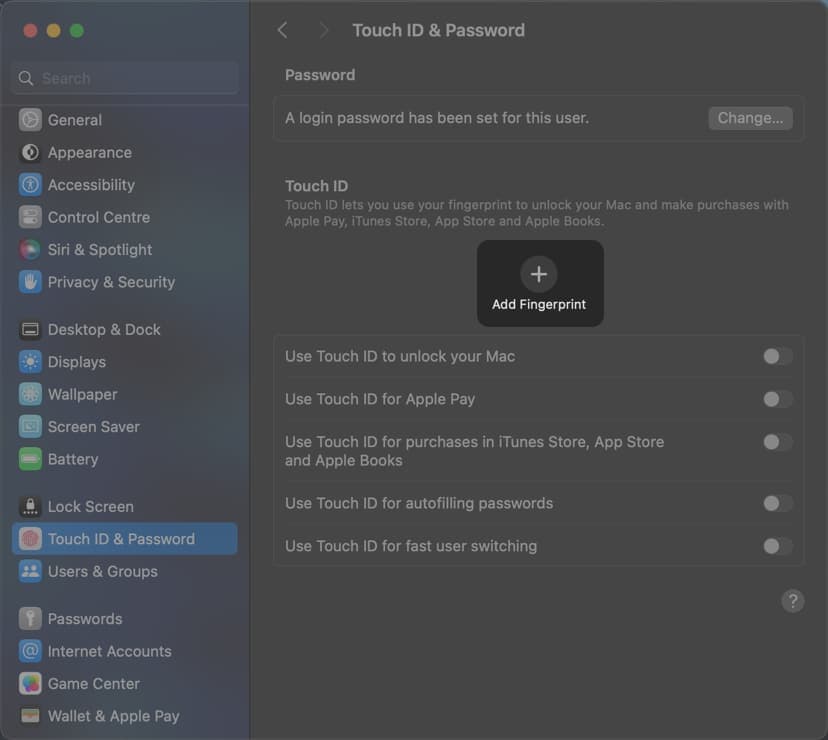Open Internet Accounts @ icon
The image size is (828, 740).
pyautogui.click(x=30, y=651)
